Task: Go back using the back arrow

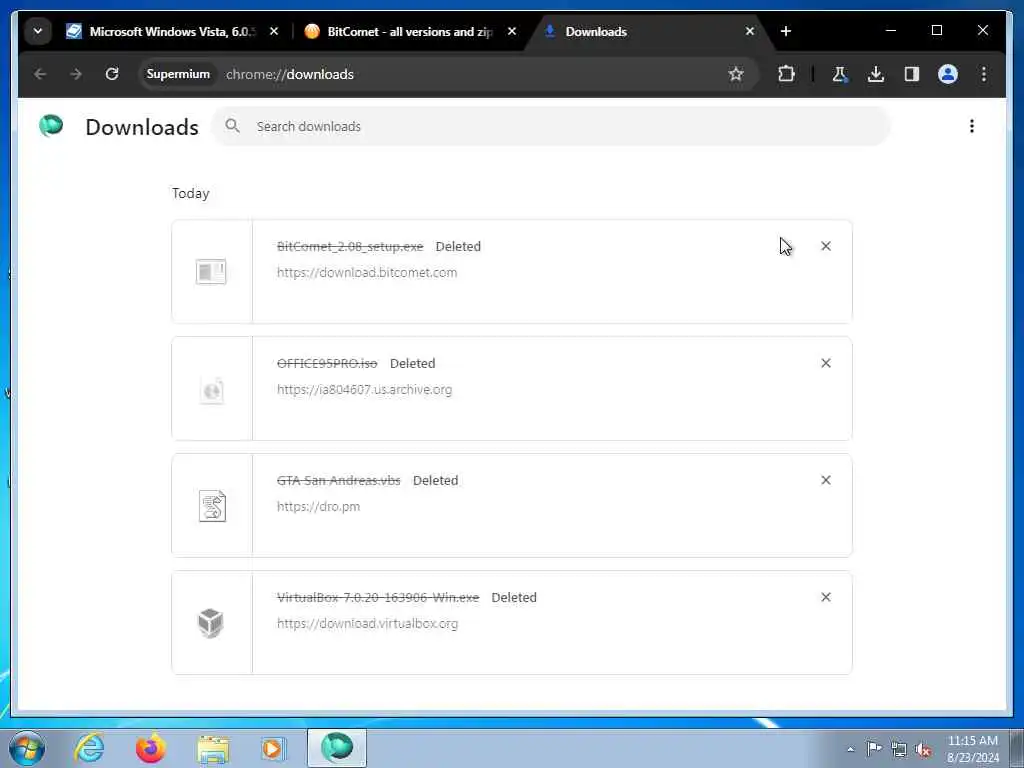Action: [40, 74]
